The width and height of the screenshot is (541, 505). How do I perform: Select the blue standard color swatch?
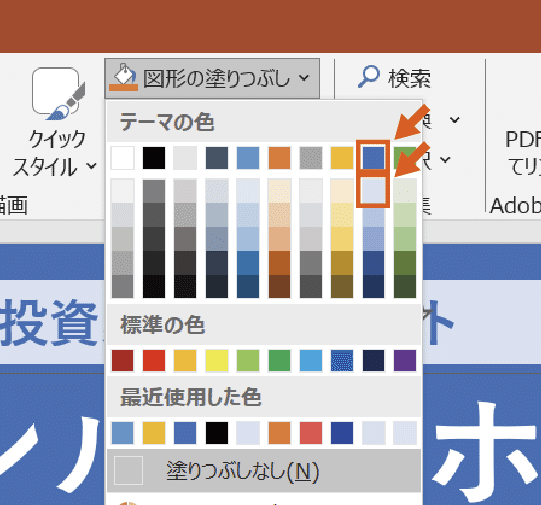(x=342, y=360)
